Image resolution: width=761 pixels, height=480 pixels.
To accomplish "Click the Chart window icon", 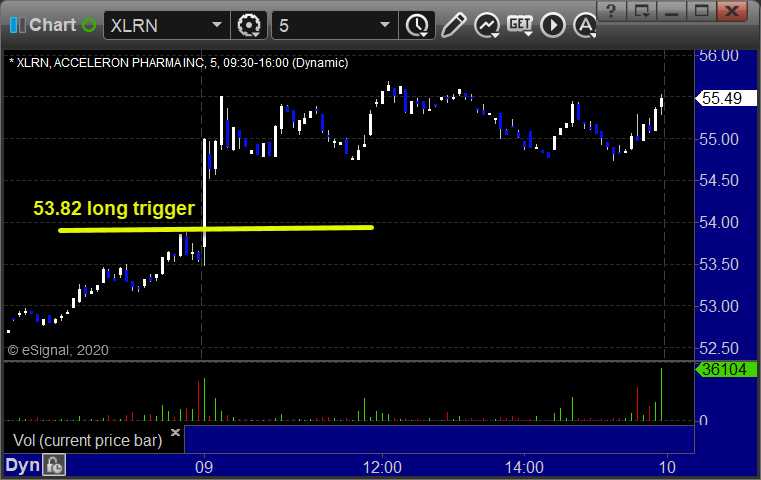I will point(17,25).
